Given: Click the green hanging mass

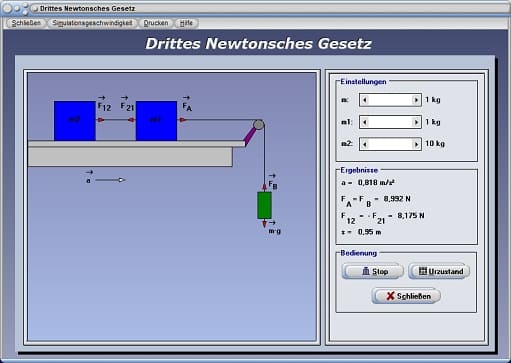Looking at the screenshot, I should coord(264,205).
